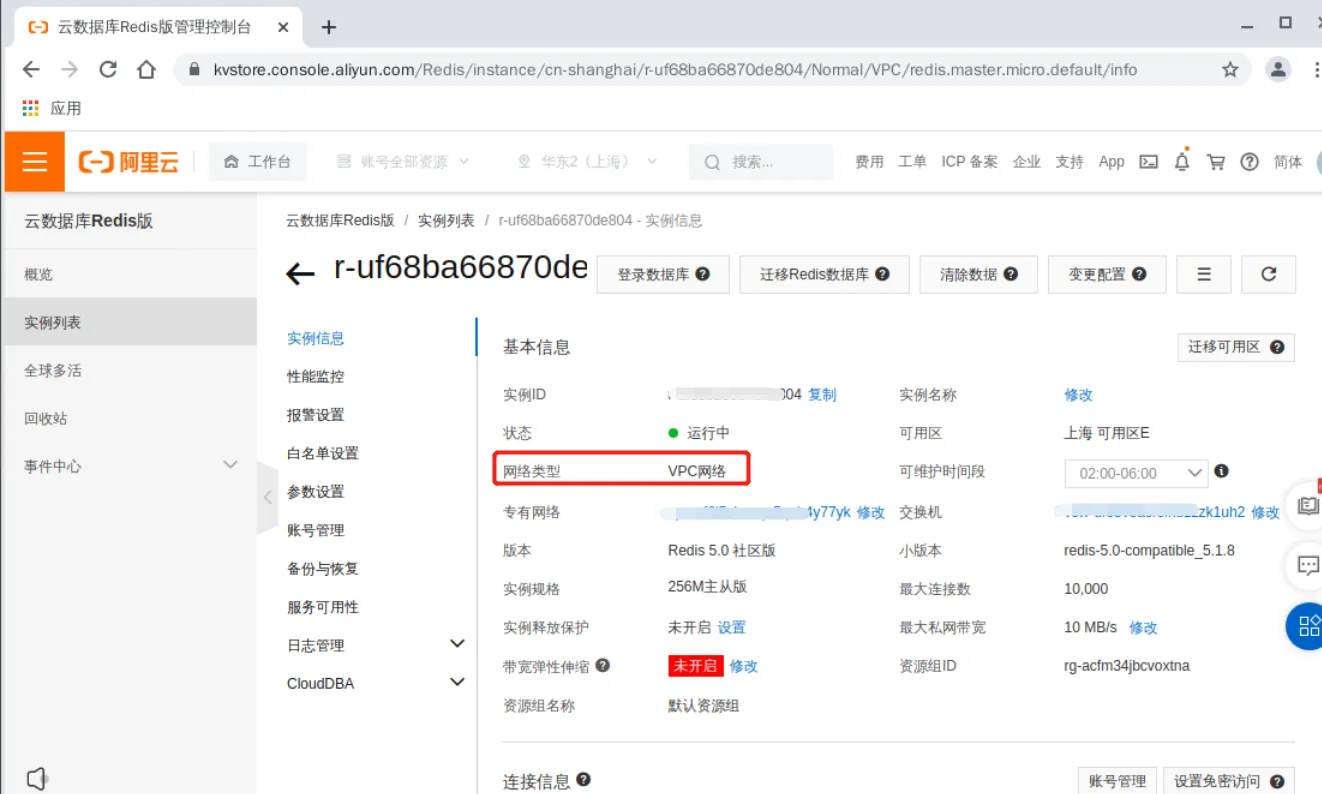Open the shopping cart icon
The image size is (1322, 794).
[1216, 162]
